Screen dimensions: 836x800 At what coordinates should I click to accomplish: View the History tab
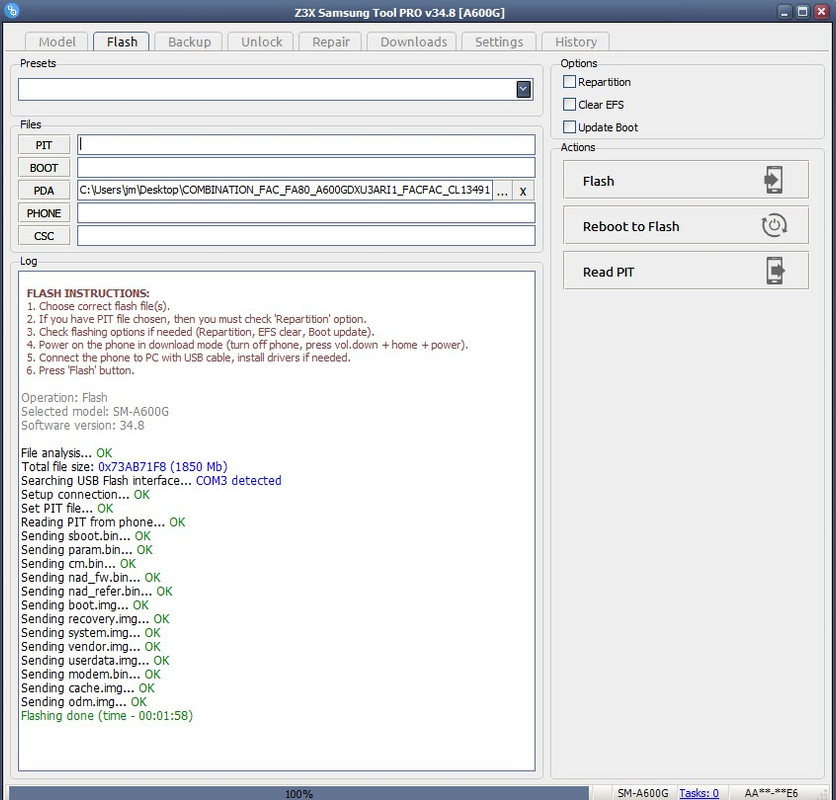[x=575, y=42]
